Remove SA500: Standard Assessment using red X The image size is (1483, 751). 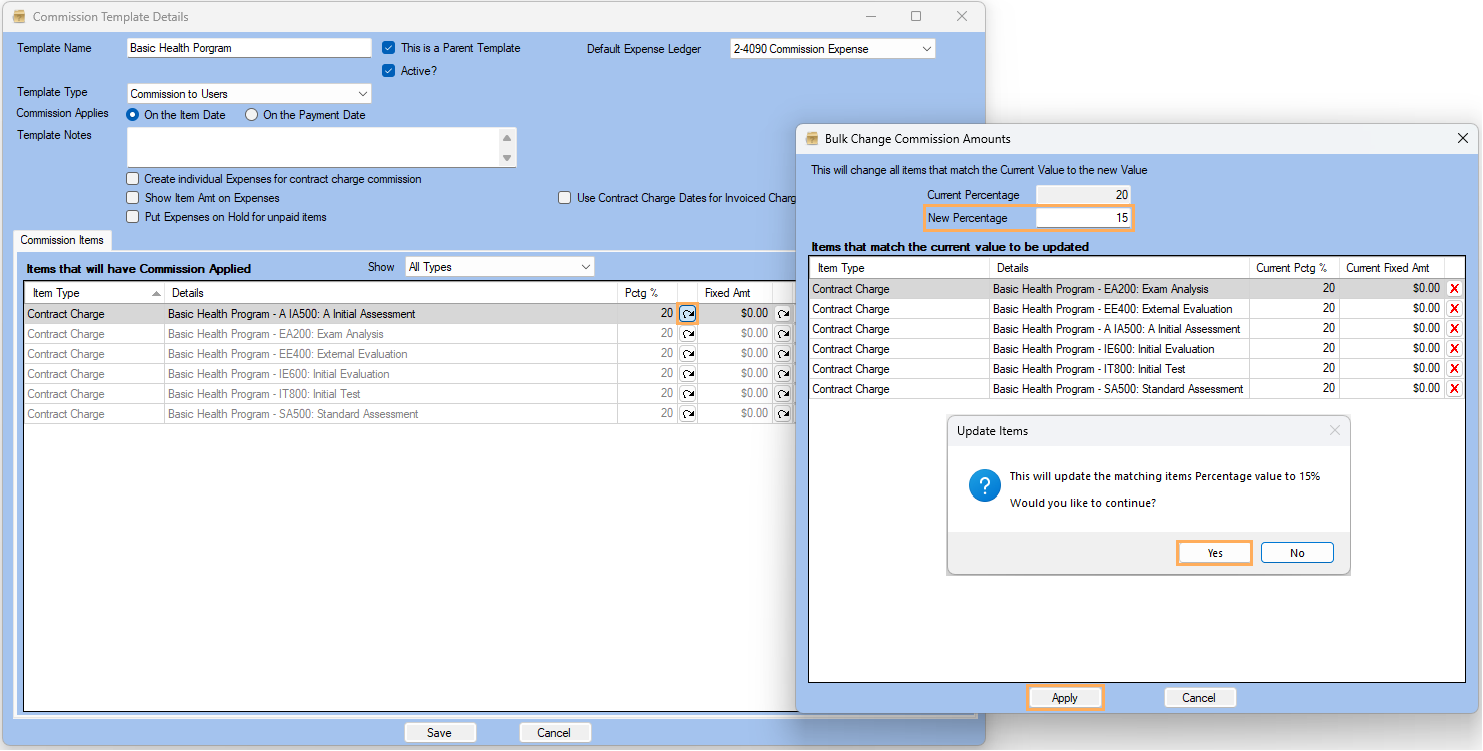[1454, 389]
